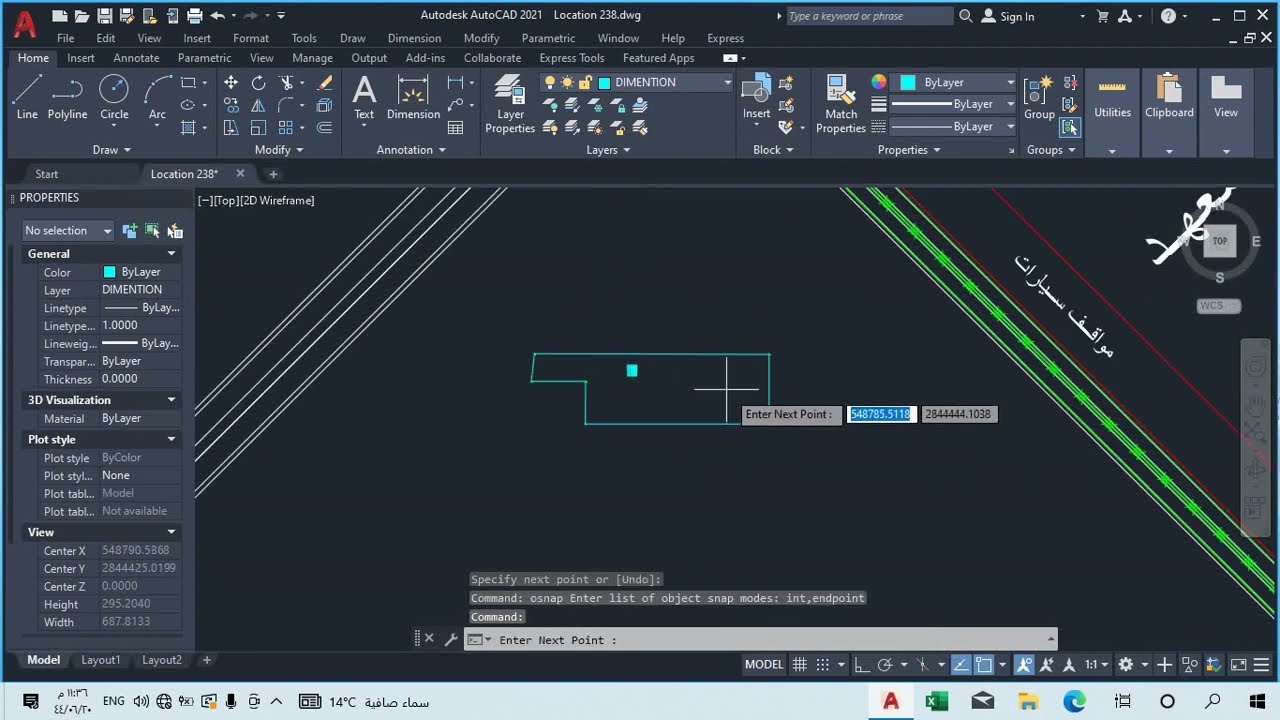
Task: Select the Arc tool
Action: coord(157,97)
